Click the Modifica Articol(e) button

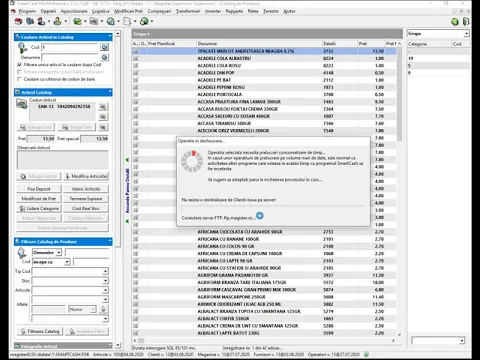86,176
